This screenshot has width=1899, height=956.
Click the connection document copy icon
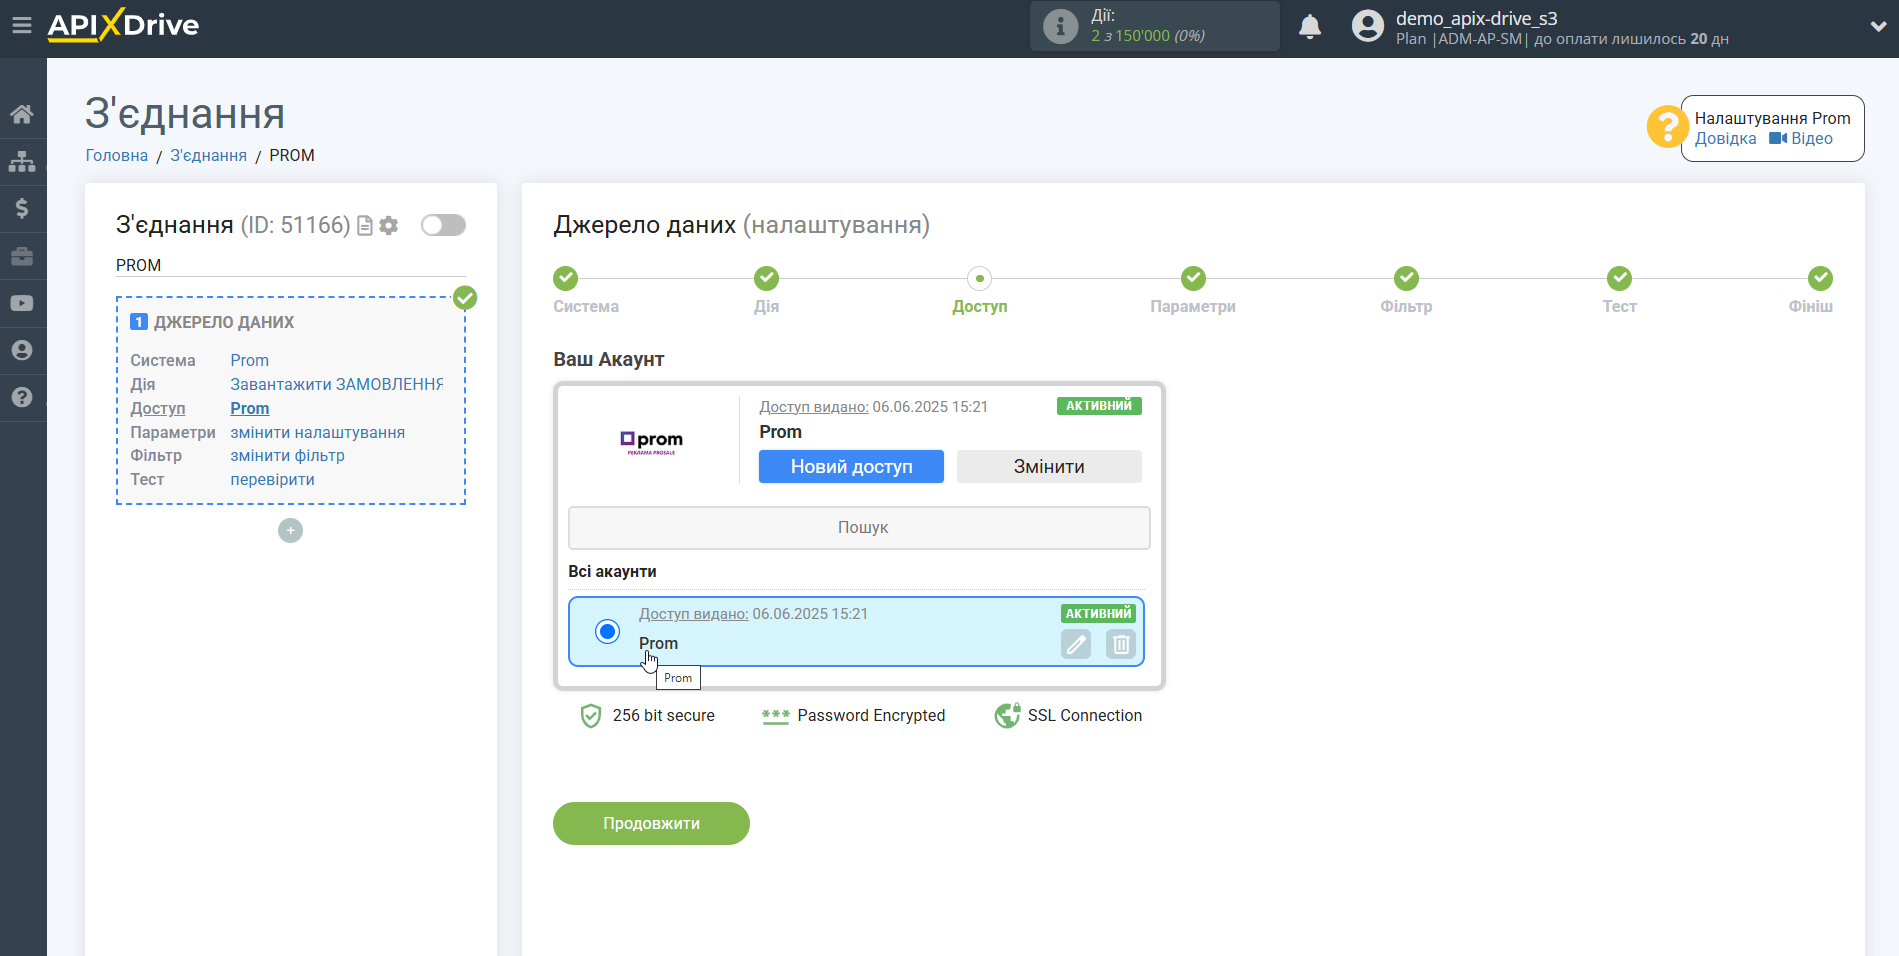tap(365, 226)
